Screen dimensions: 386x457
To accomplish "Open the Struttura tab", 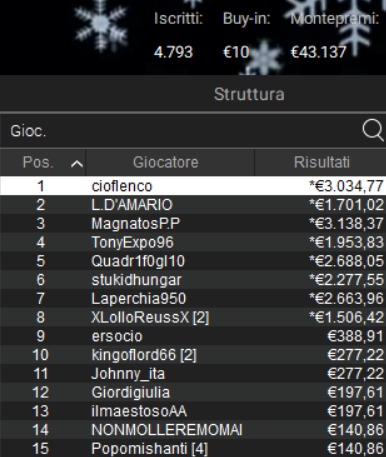I will [x=249, y=94].
